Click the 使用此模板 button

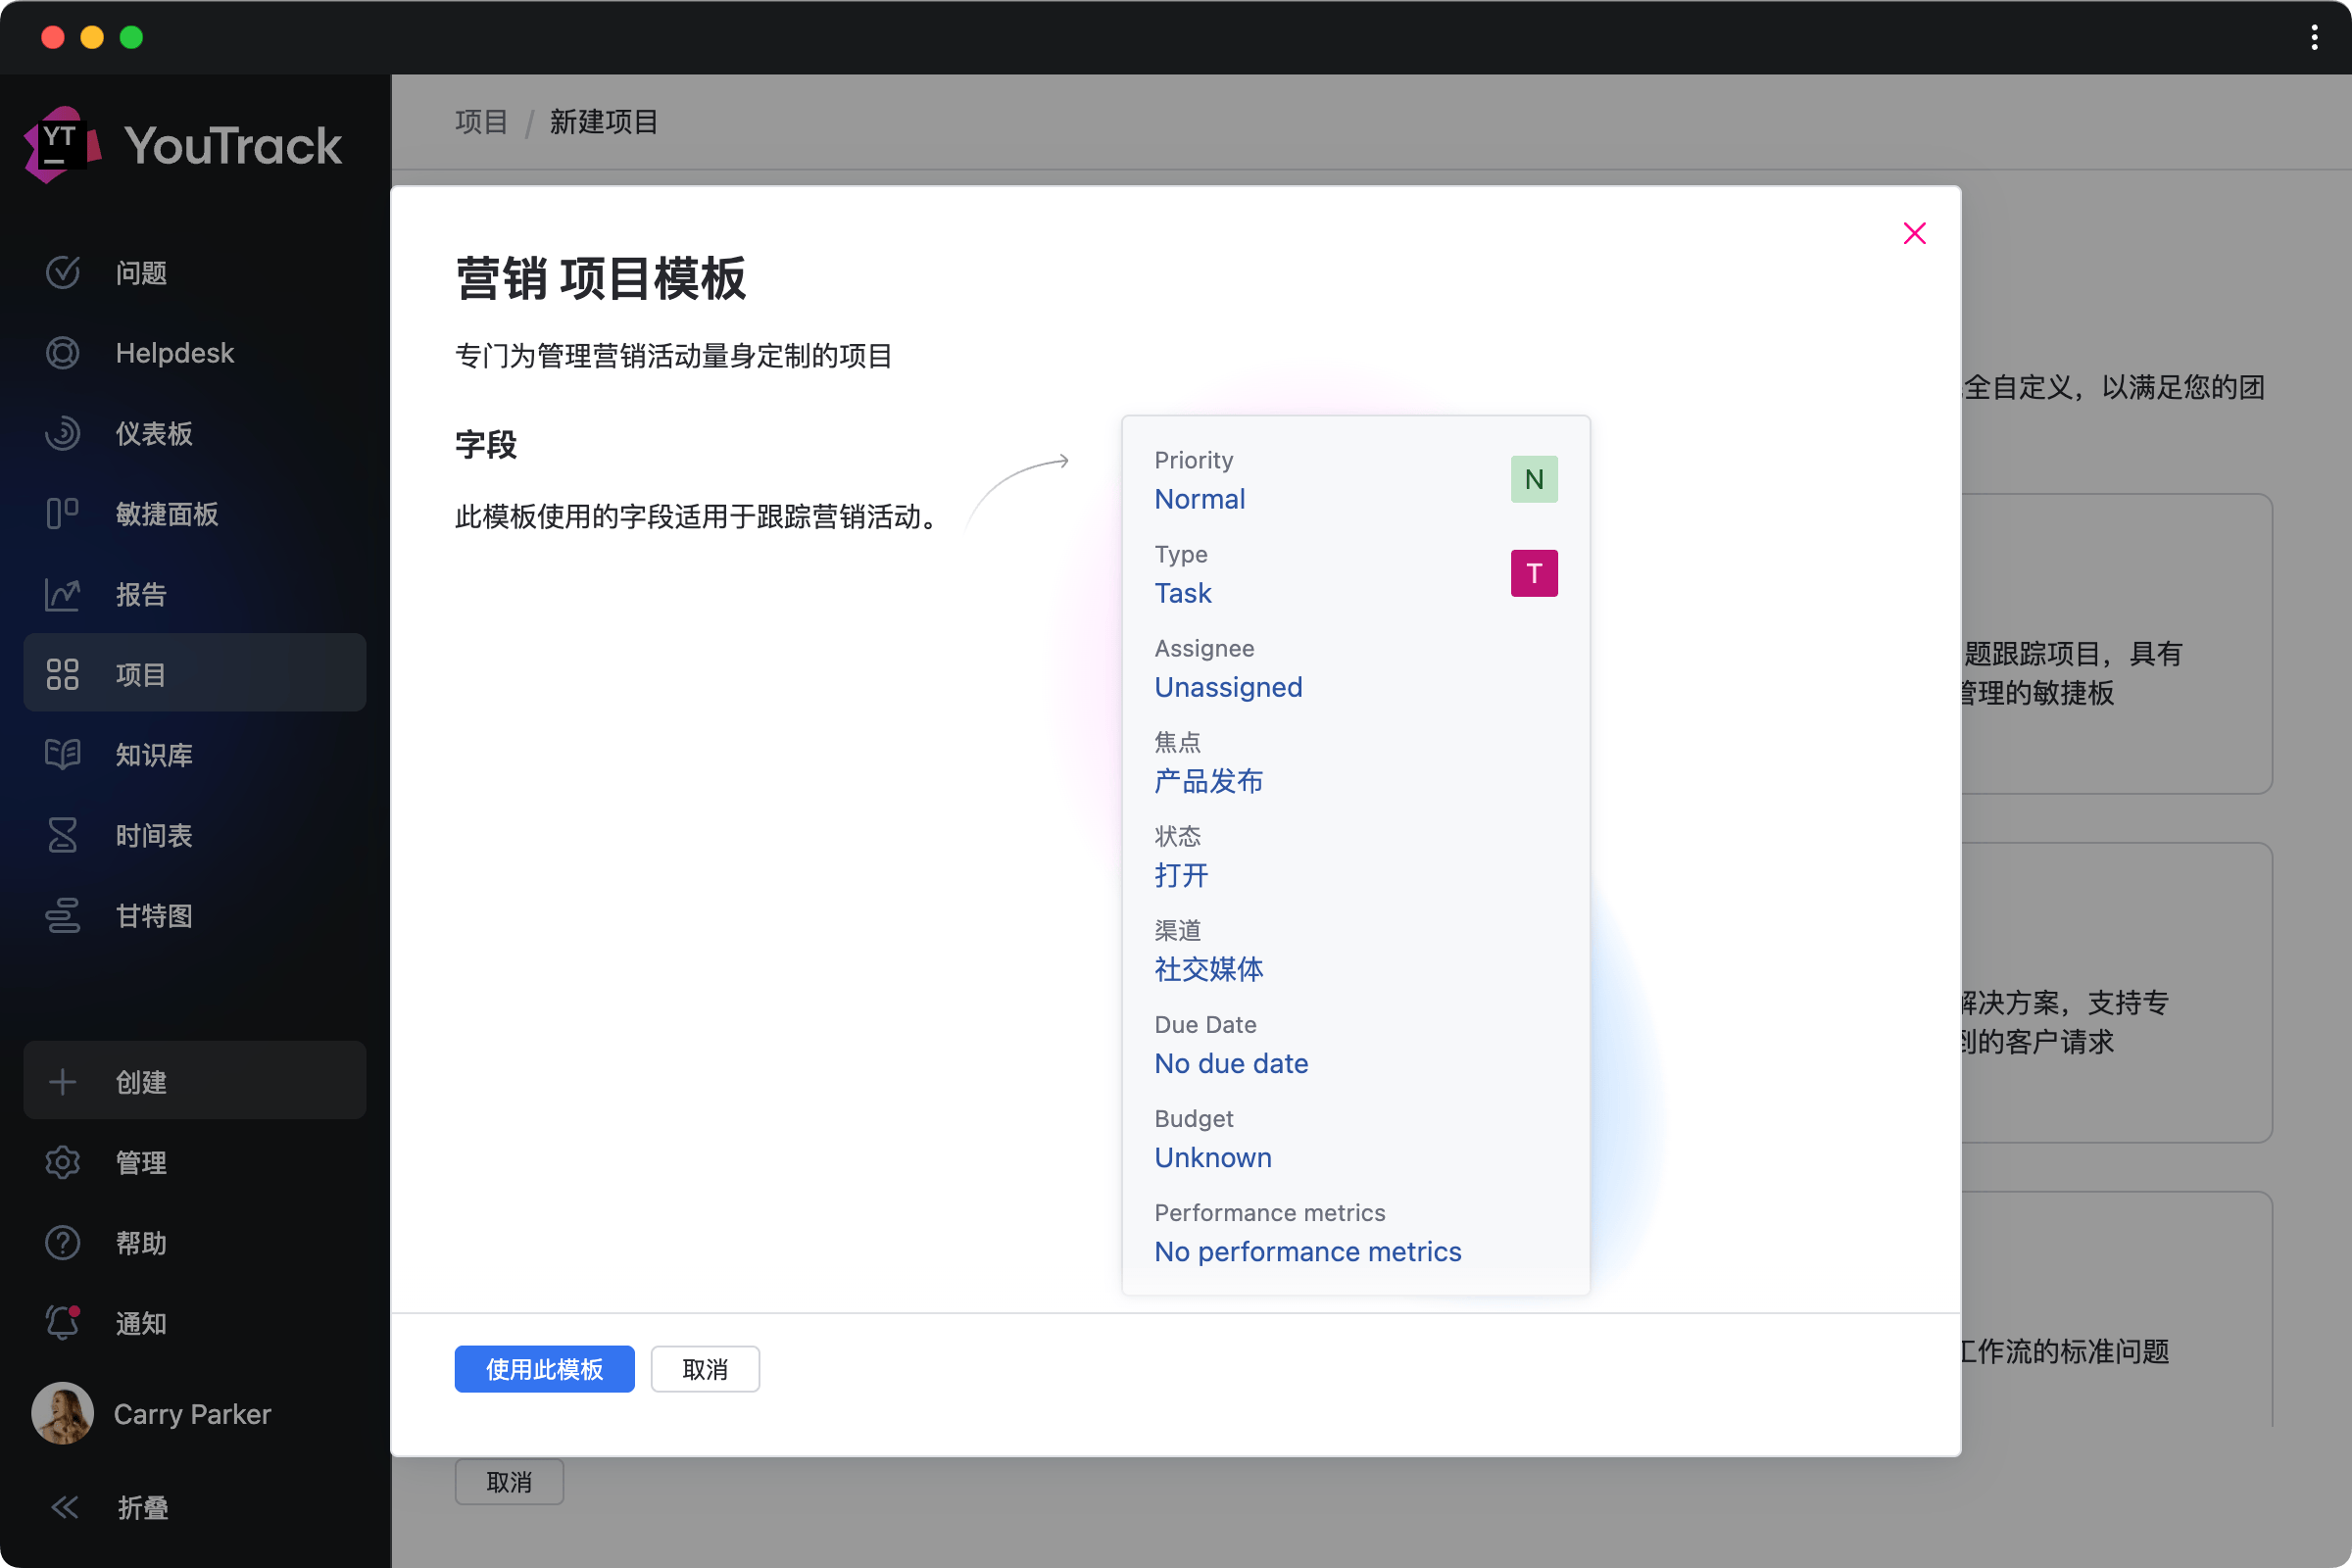coord(544,1369)
